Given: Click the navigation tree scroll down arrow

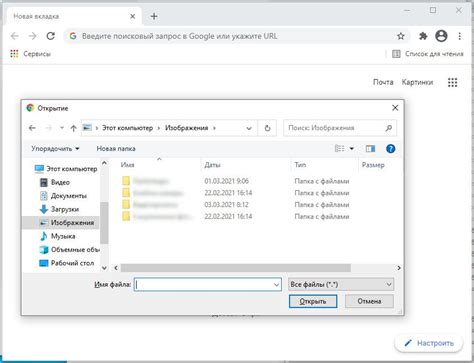Looking at the screenshot, I should pos(104,268).
